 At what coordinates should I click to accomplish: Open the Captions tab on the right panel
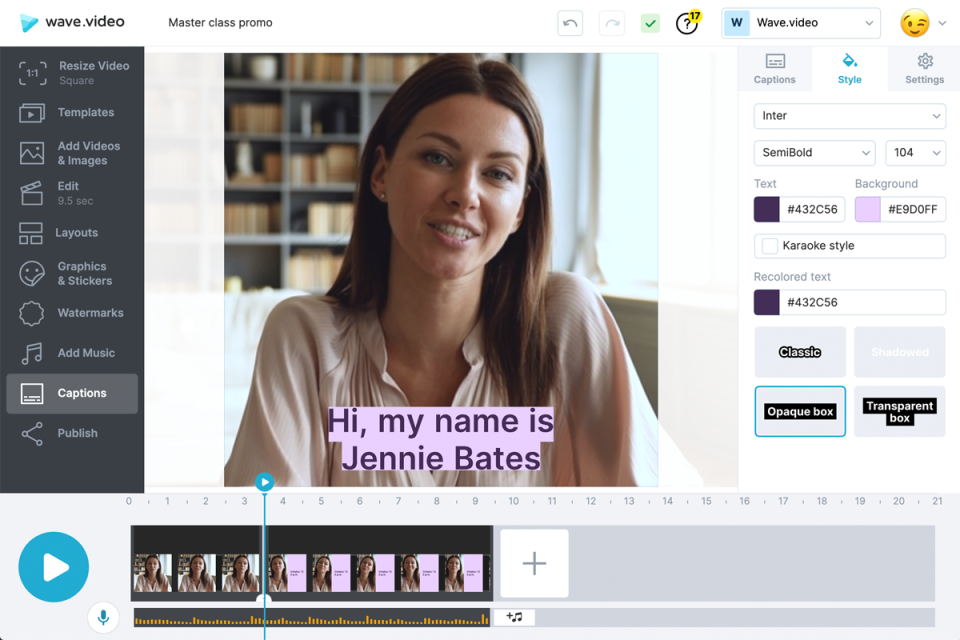point(775,68)
